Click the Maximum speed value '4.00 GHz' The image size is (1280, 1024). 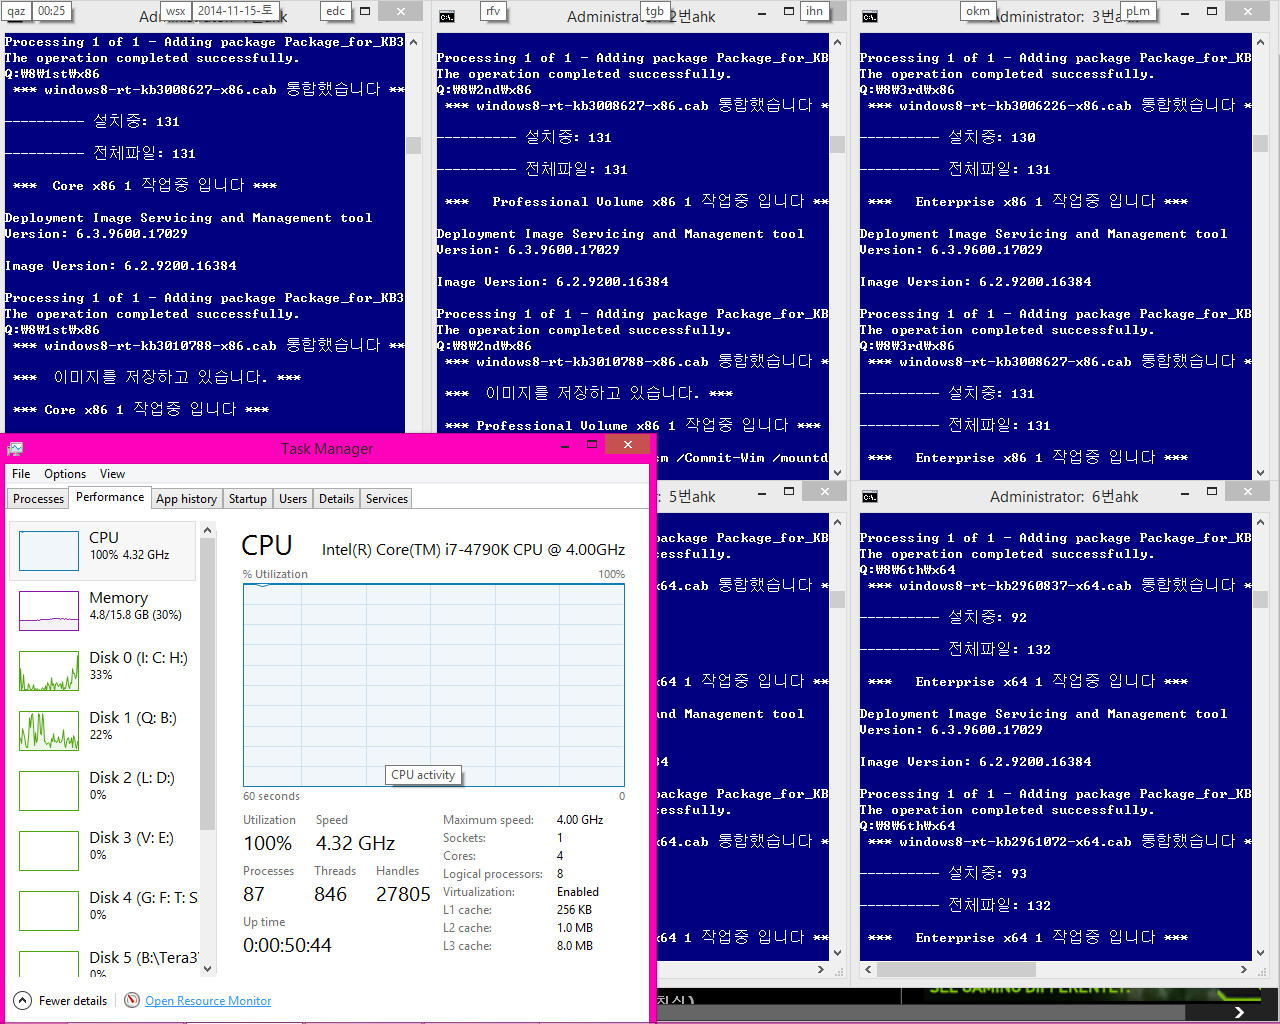coord(580,820)
